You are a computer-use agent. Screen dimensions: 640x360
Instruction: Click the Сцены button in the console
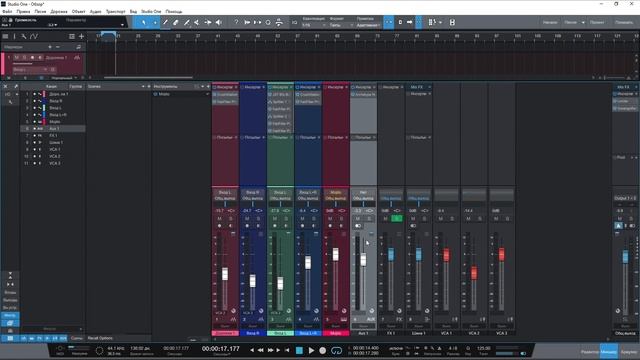point(76,338)
